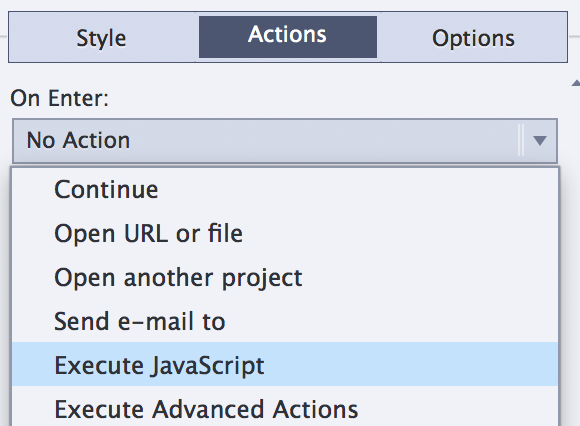Image resolution: width=580 pixels, height=426 pixels.
Task: Collapse the On Enter action list
Action: coord(540,141)
